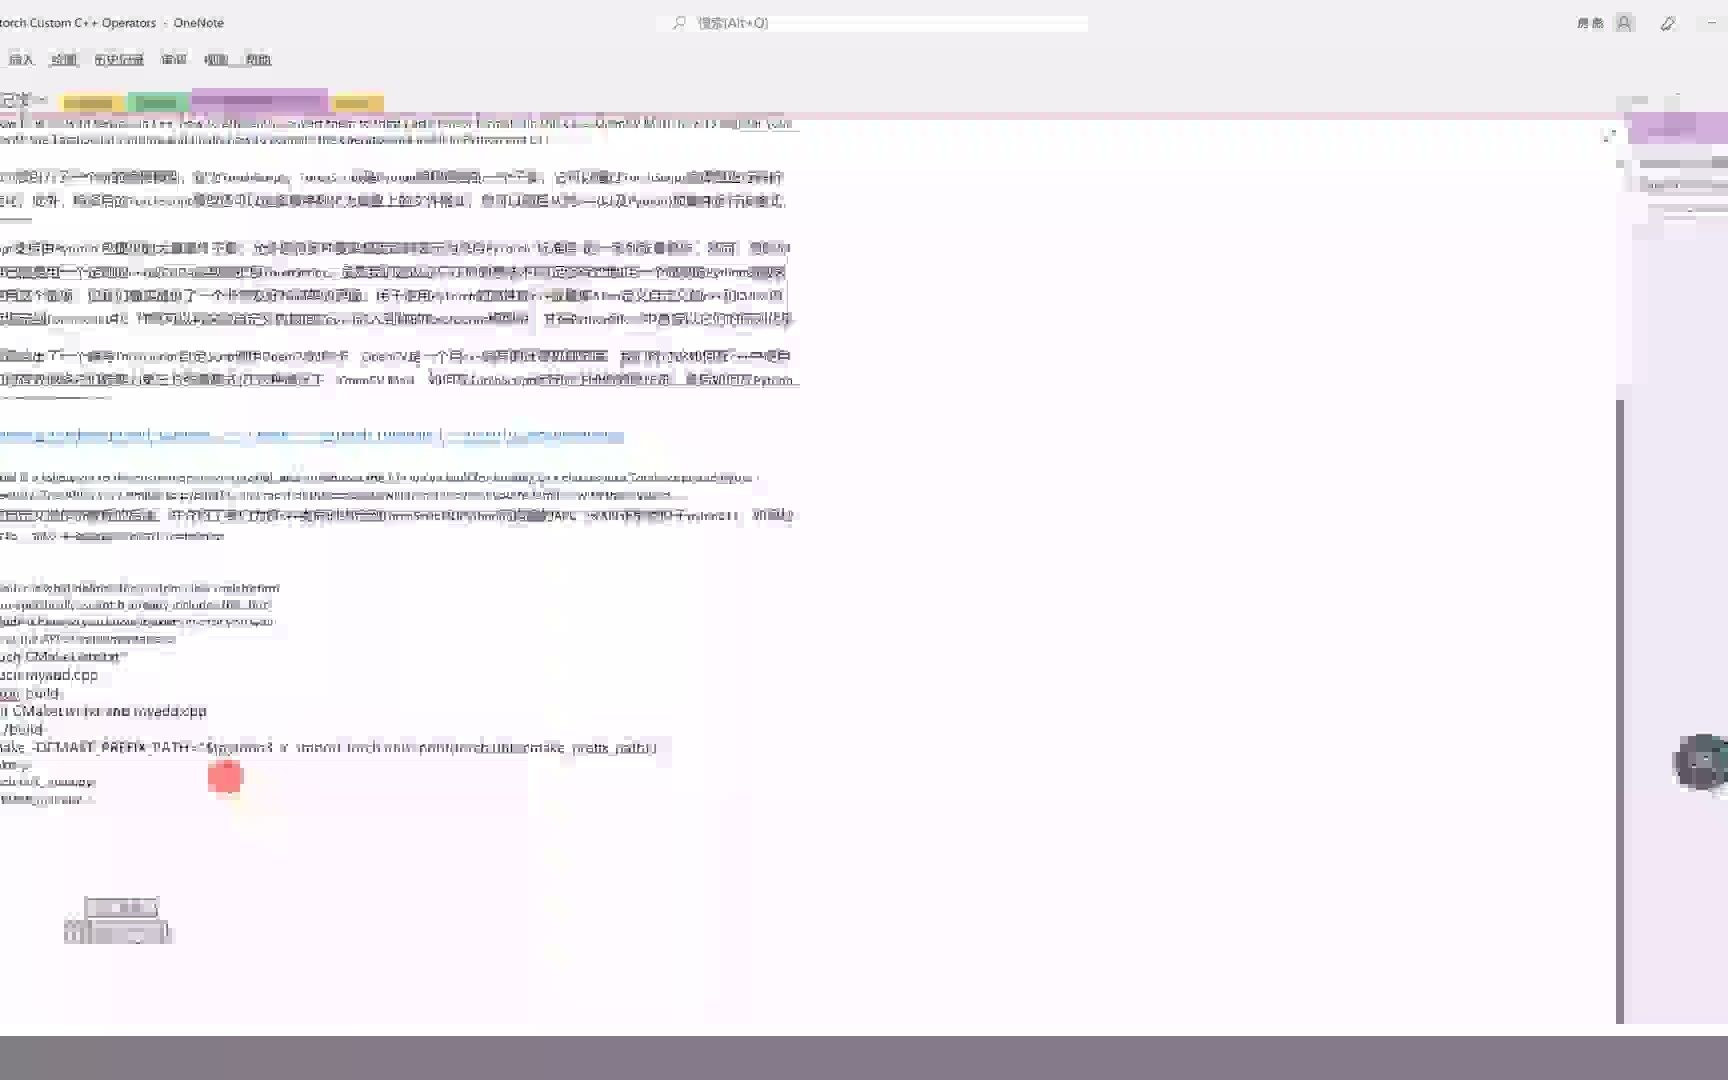Image resolution: width=1728 pixels, height=1080 pixels.
Task: Select the purple active section tab
Action: (259, 101)
